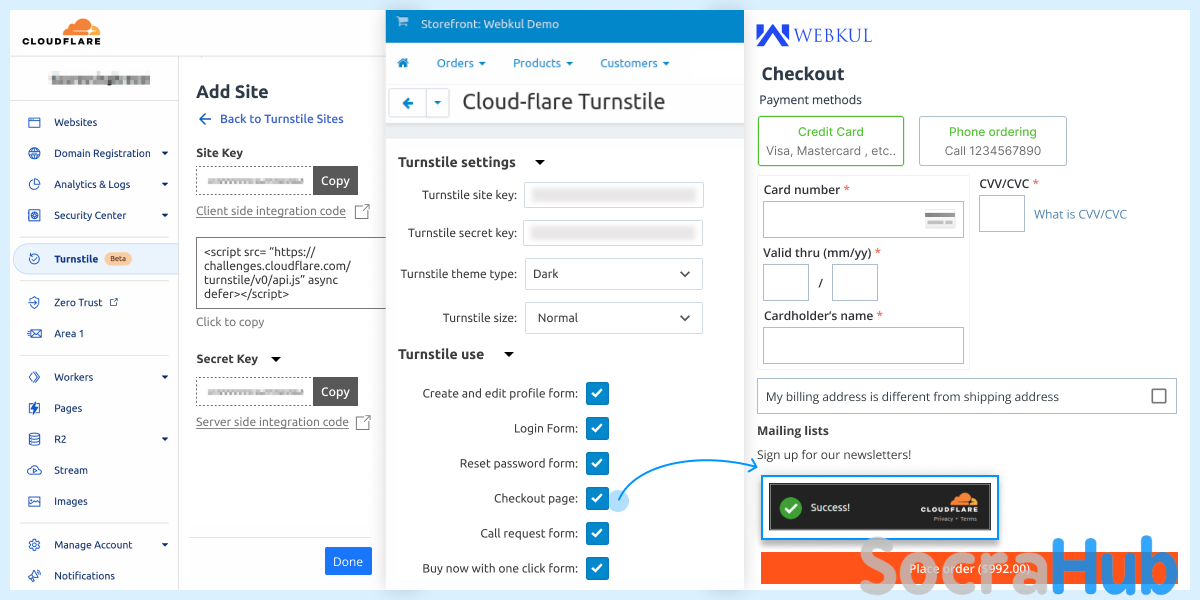1200x600 pixels.
Task: Expand the Secret Key section arrow
Action: (x=277, y=359)
